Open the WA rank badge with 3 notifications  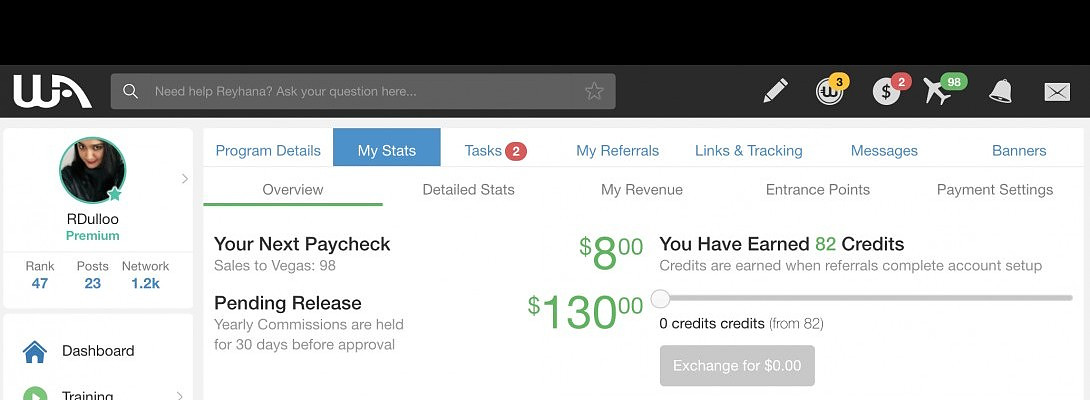[x=829, y=91]
